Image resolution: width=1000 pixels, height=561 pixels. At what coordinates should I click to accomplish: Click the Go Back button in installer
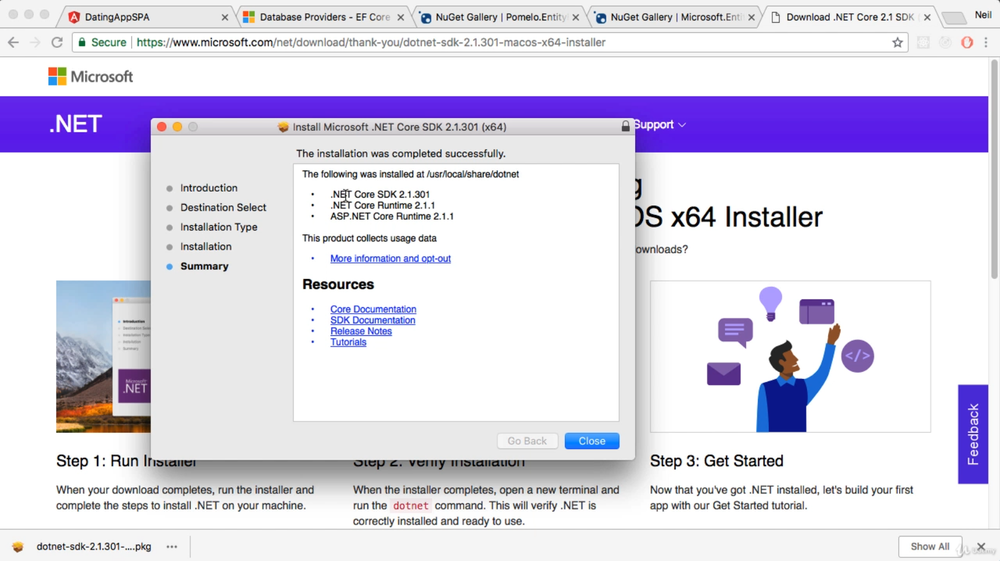coord(527,441)
